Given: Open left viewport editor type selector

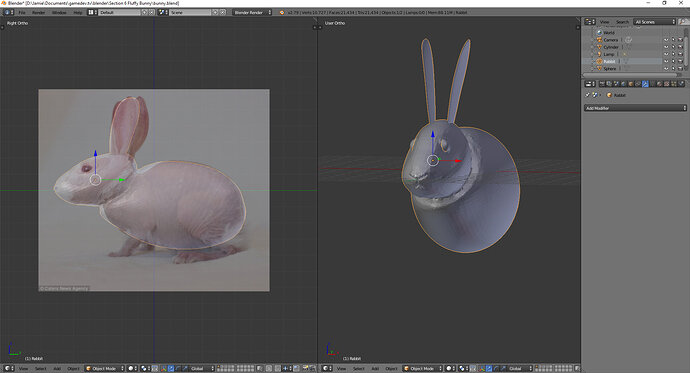Looking at the screenshot, I should tap(9, 368).
